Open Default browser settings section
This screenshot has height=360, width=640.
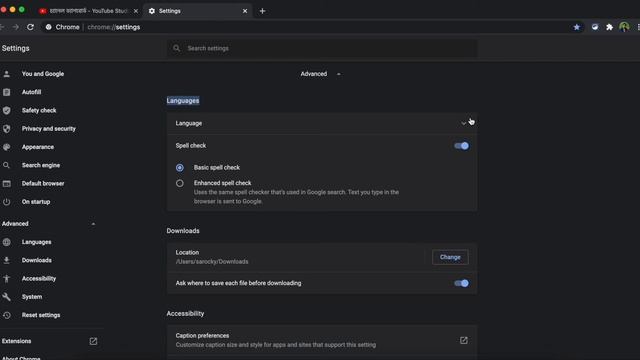pos(43,184)
